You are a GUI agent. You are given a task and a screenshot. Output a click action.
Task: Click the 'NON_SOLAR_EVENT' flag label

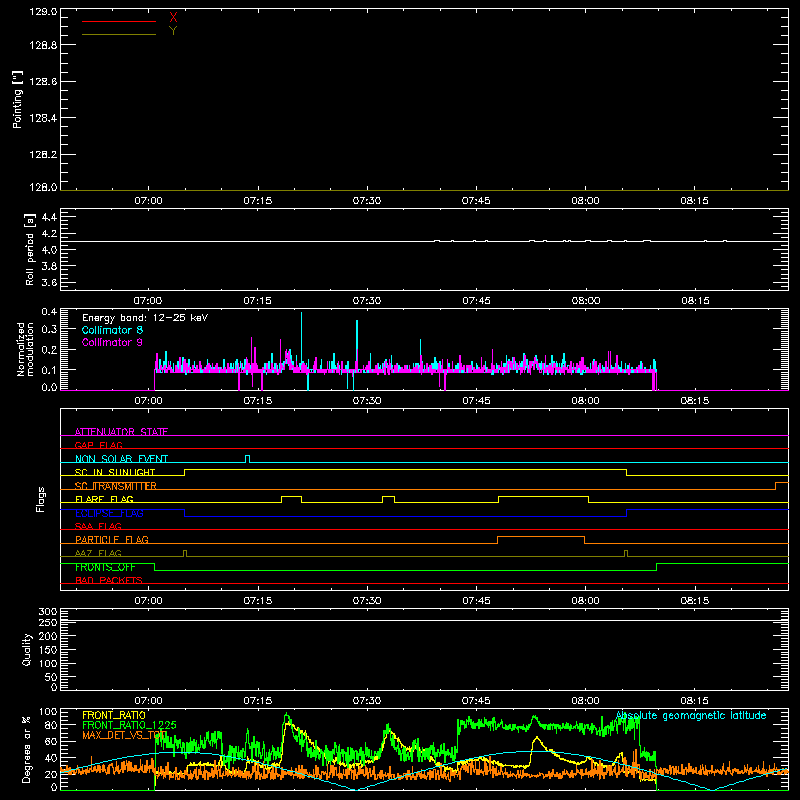[x=121, y=459]
